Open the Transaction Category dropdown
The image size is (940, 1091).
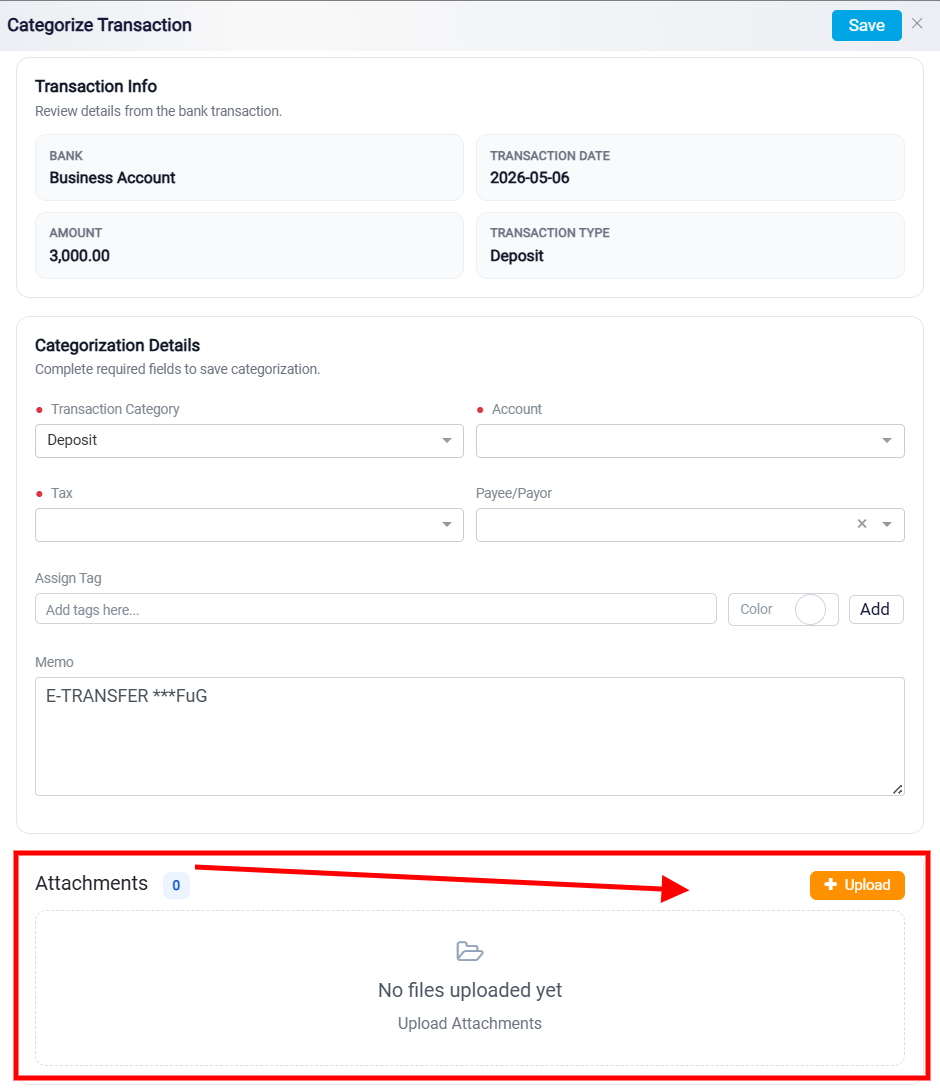coord(249,440)
